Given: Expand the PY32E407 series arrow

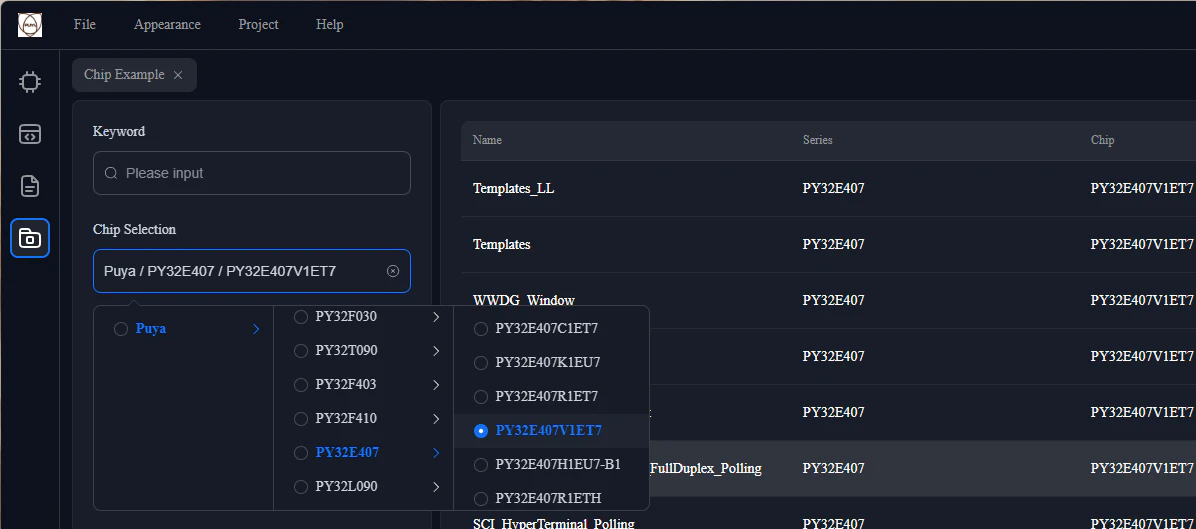Looking at the screenshot, I should (436, 452).
